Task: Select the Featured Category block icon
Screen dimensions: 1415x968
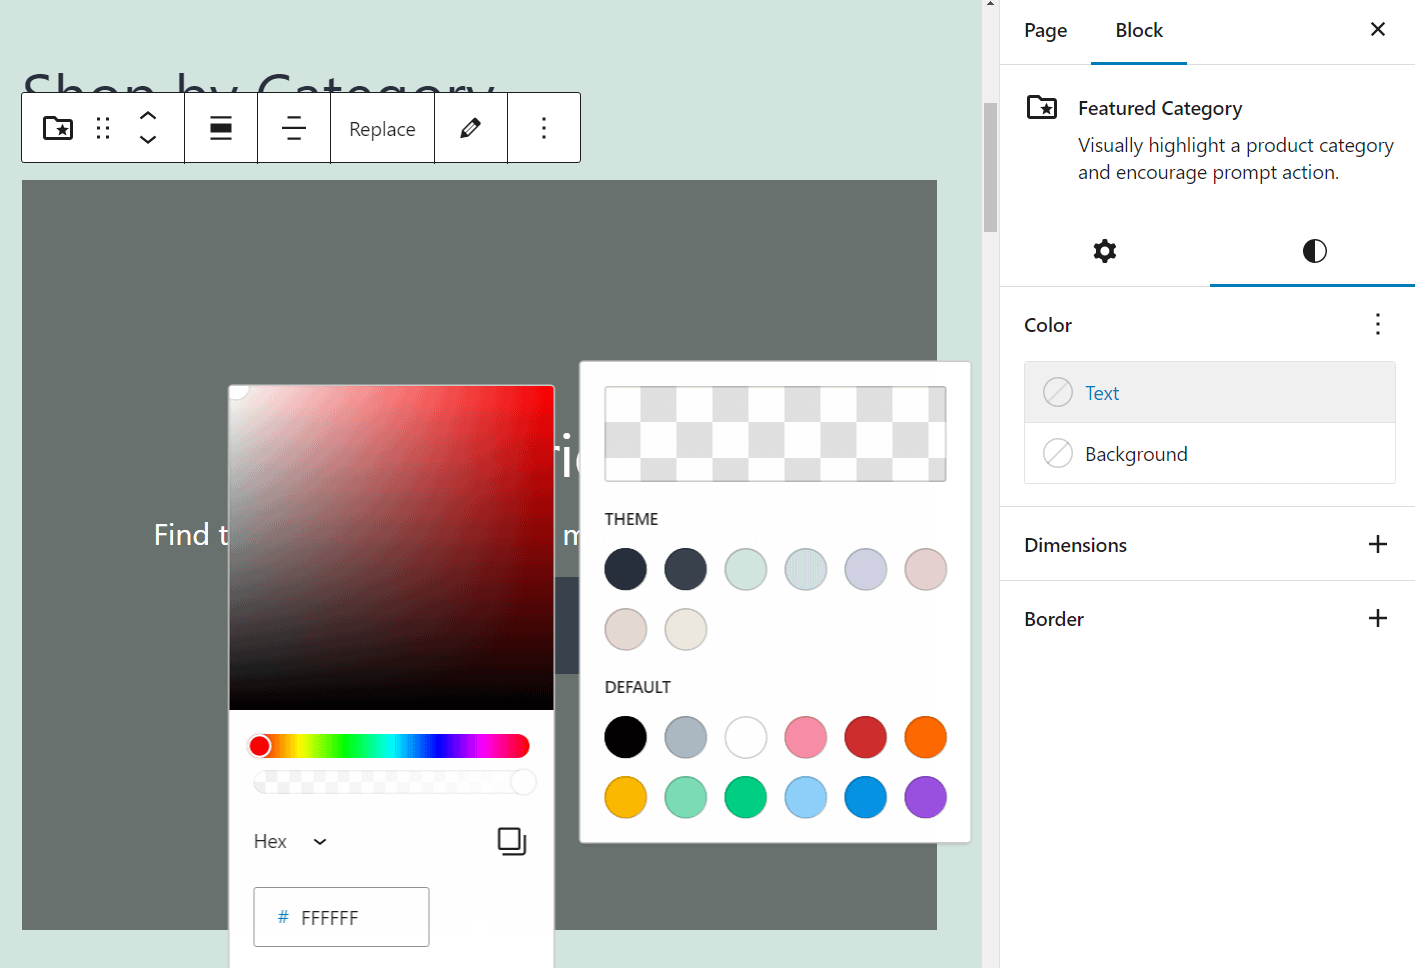Action: [x=57, y=128]
